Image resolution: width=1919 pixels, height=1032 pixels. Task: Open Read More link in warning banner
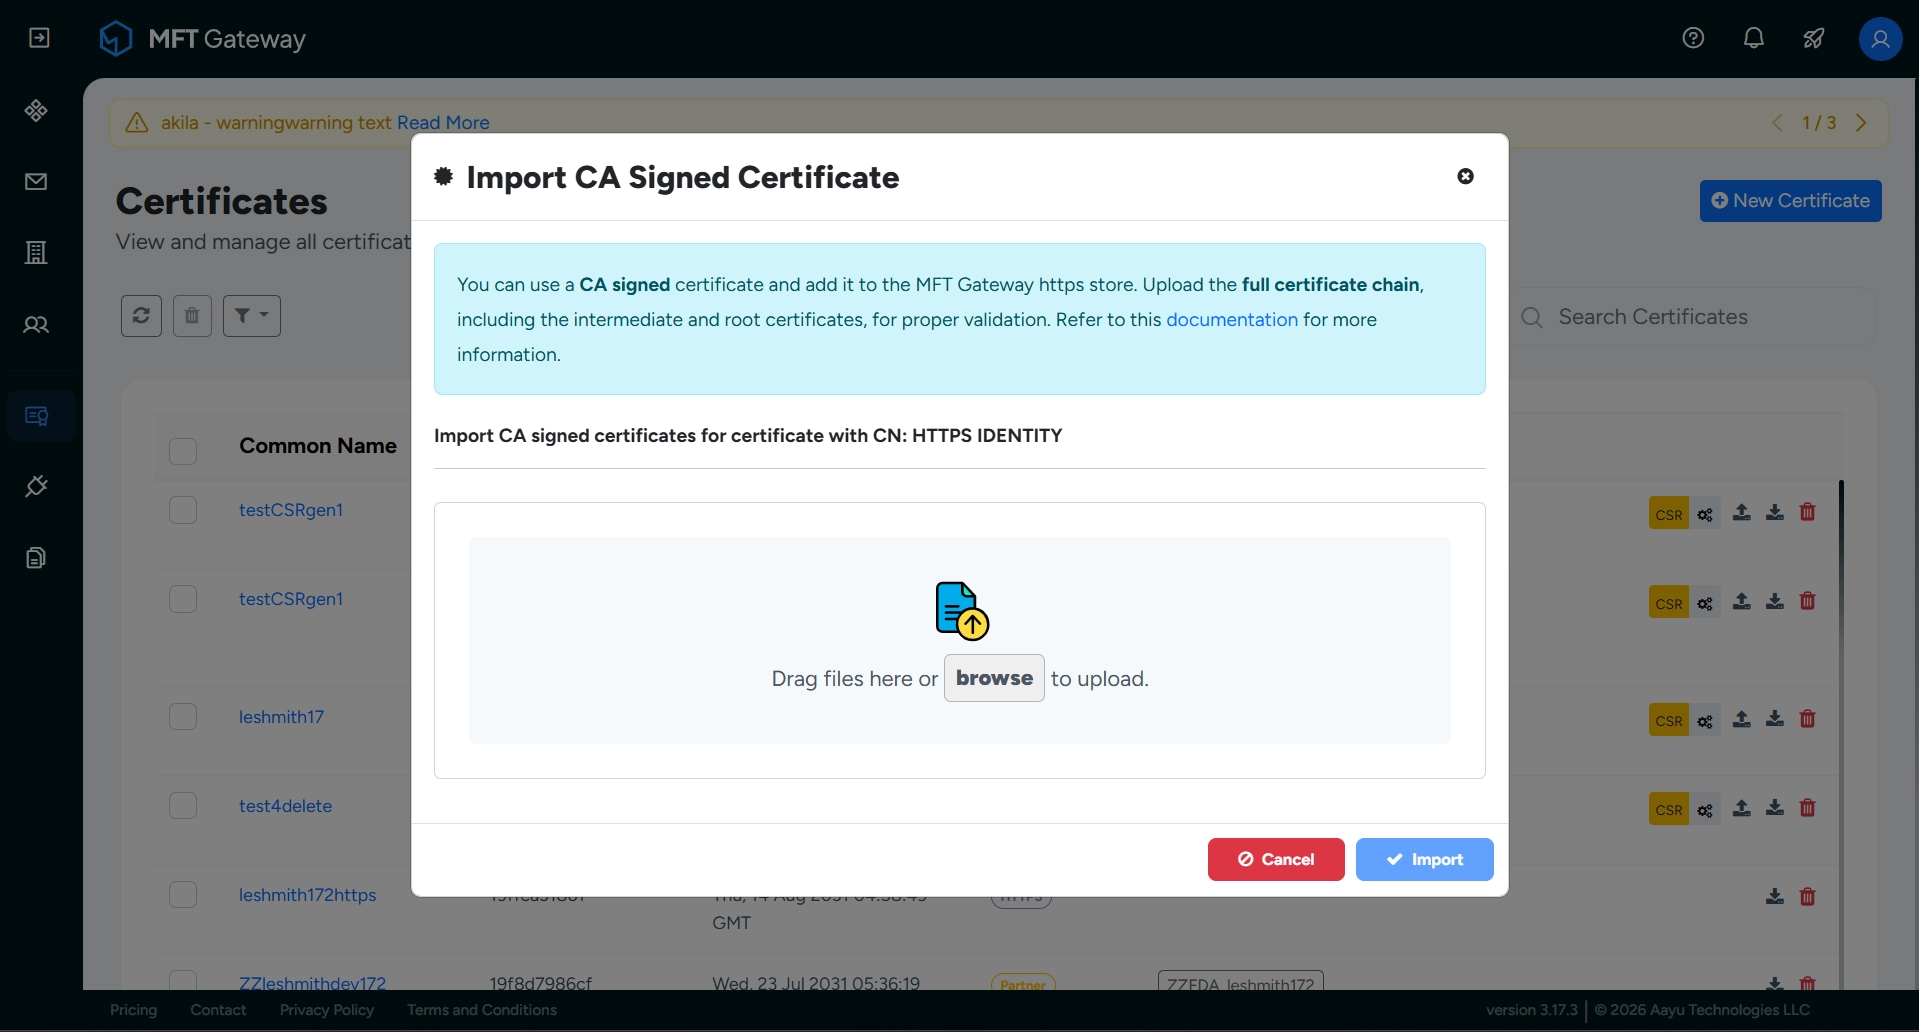pyautogui.click(x=443, y=122)
